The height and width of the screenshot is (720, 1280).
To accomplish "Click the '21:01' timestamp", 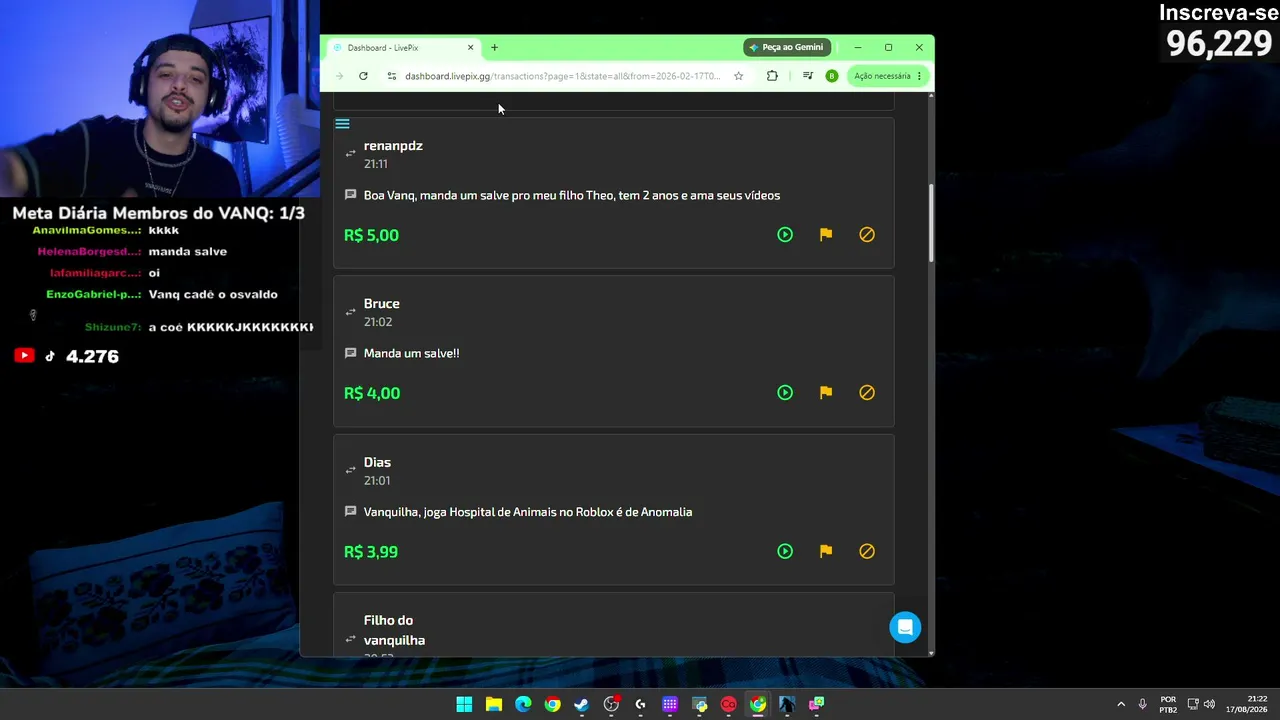I will pyautogui.click(x=377, y=480).
